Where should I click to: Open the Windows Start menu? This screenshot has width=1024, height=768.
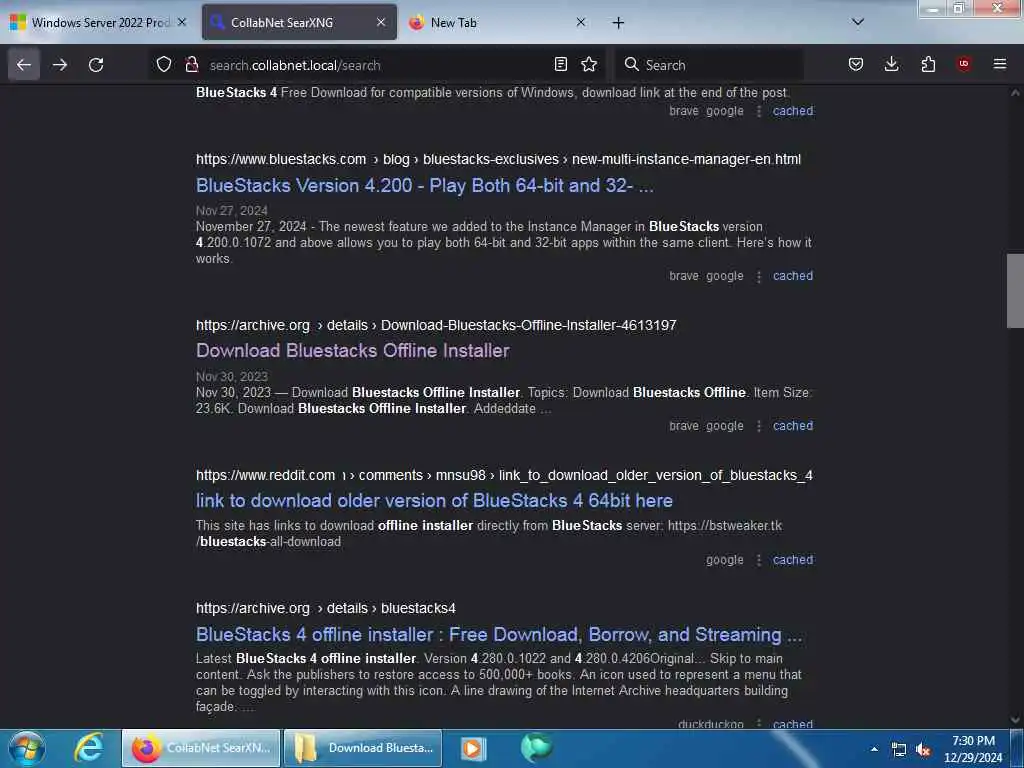27,748
